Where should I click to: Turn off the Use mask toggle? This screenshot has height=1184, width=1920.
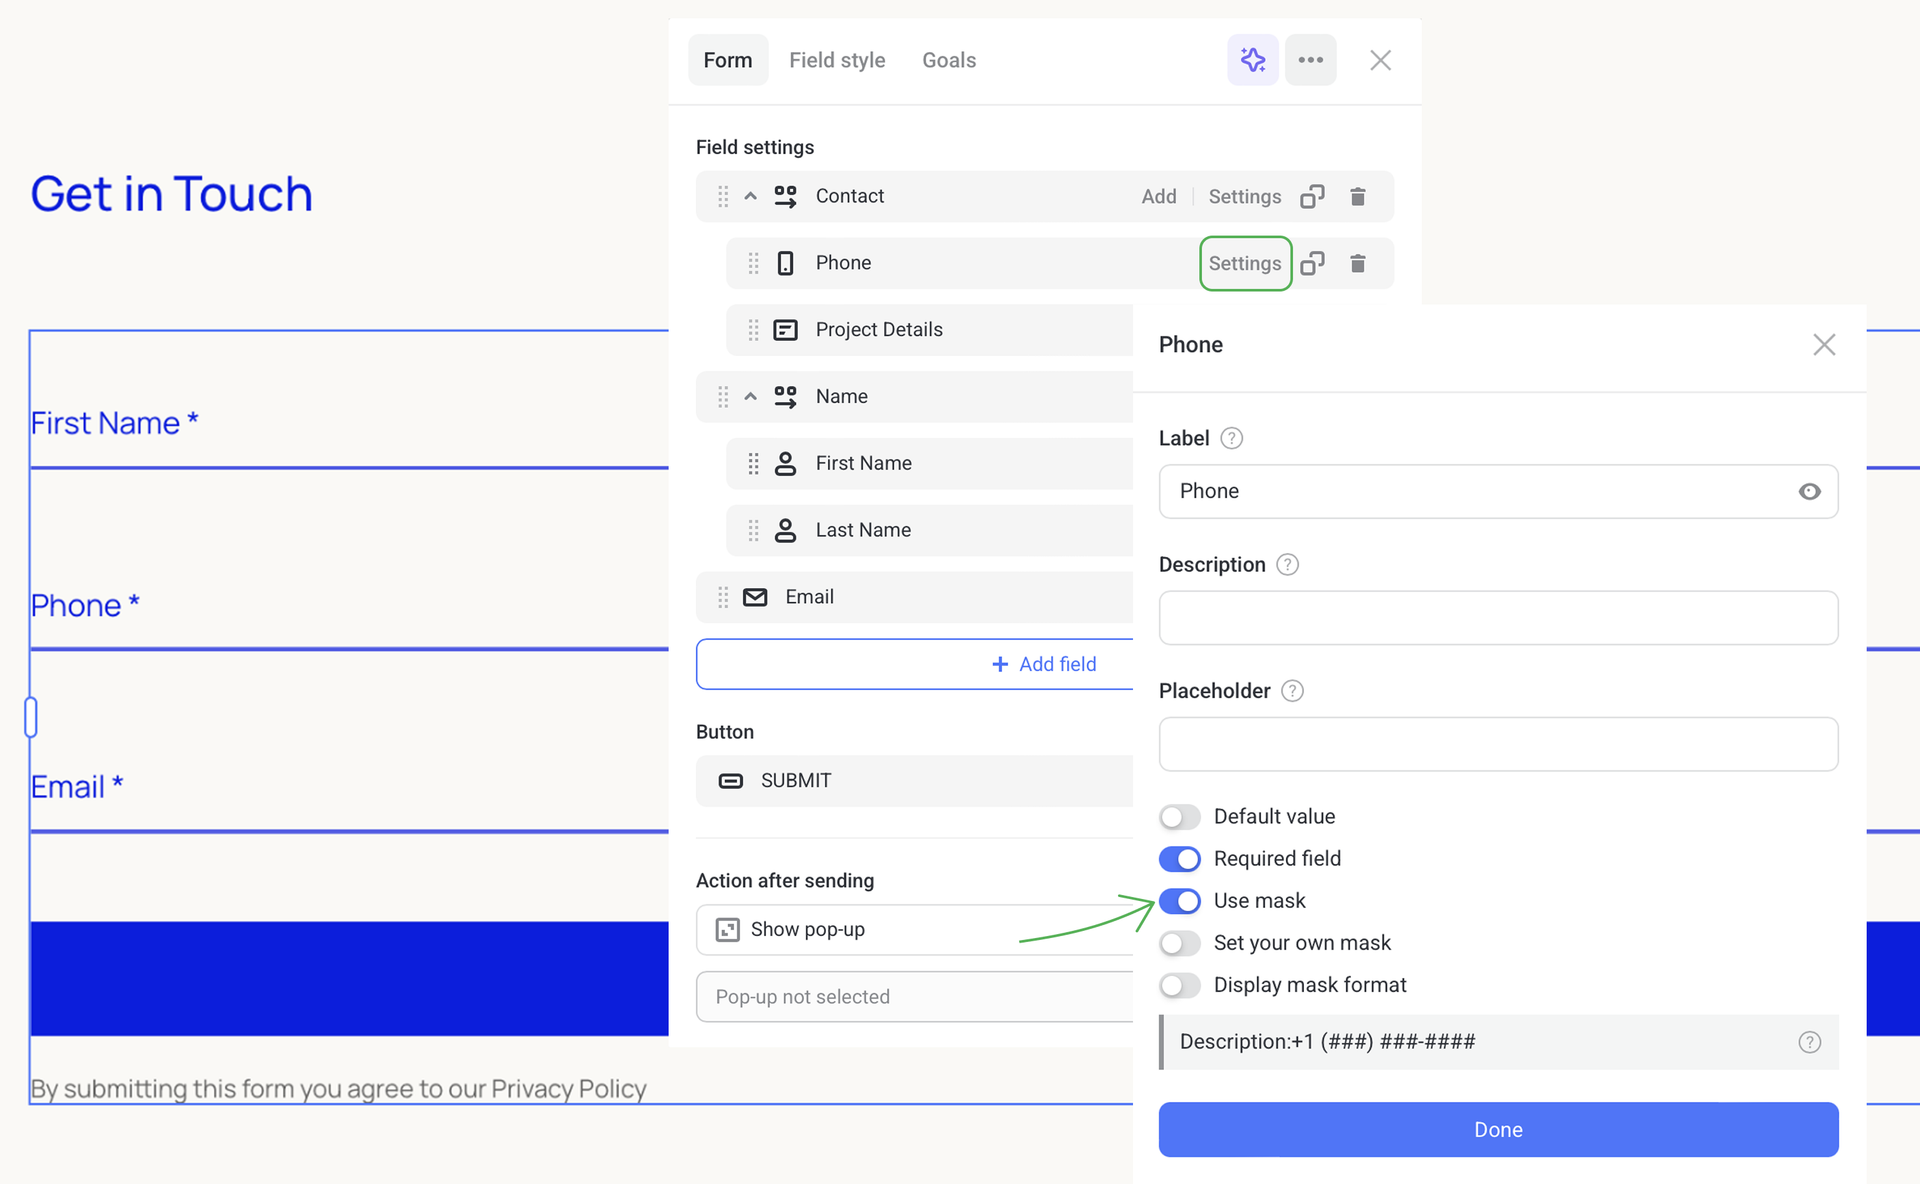pyautogui.click(x=1180, y=901)
